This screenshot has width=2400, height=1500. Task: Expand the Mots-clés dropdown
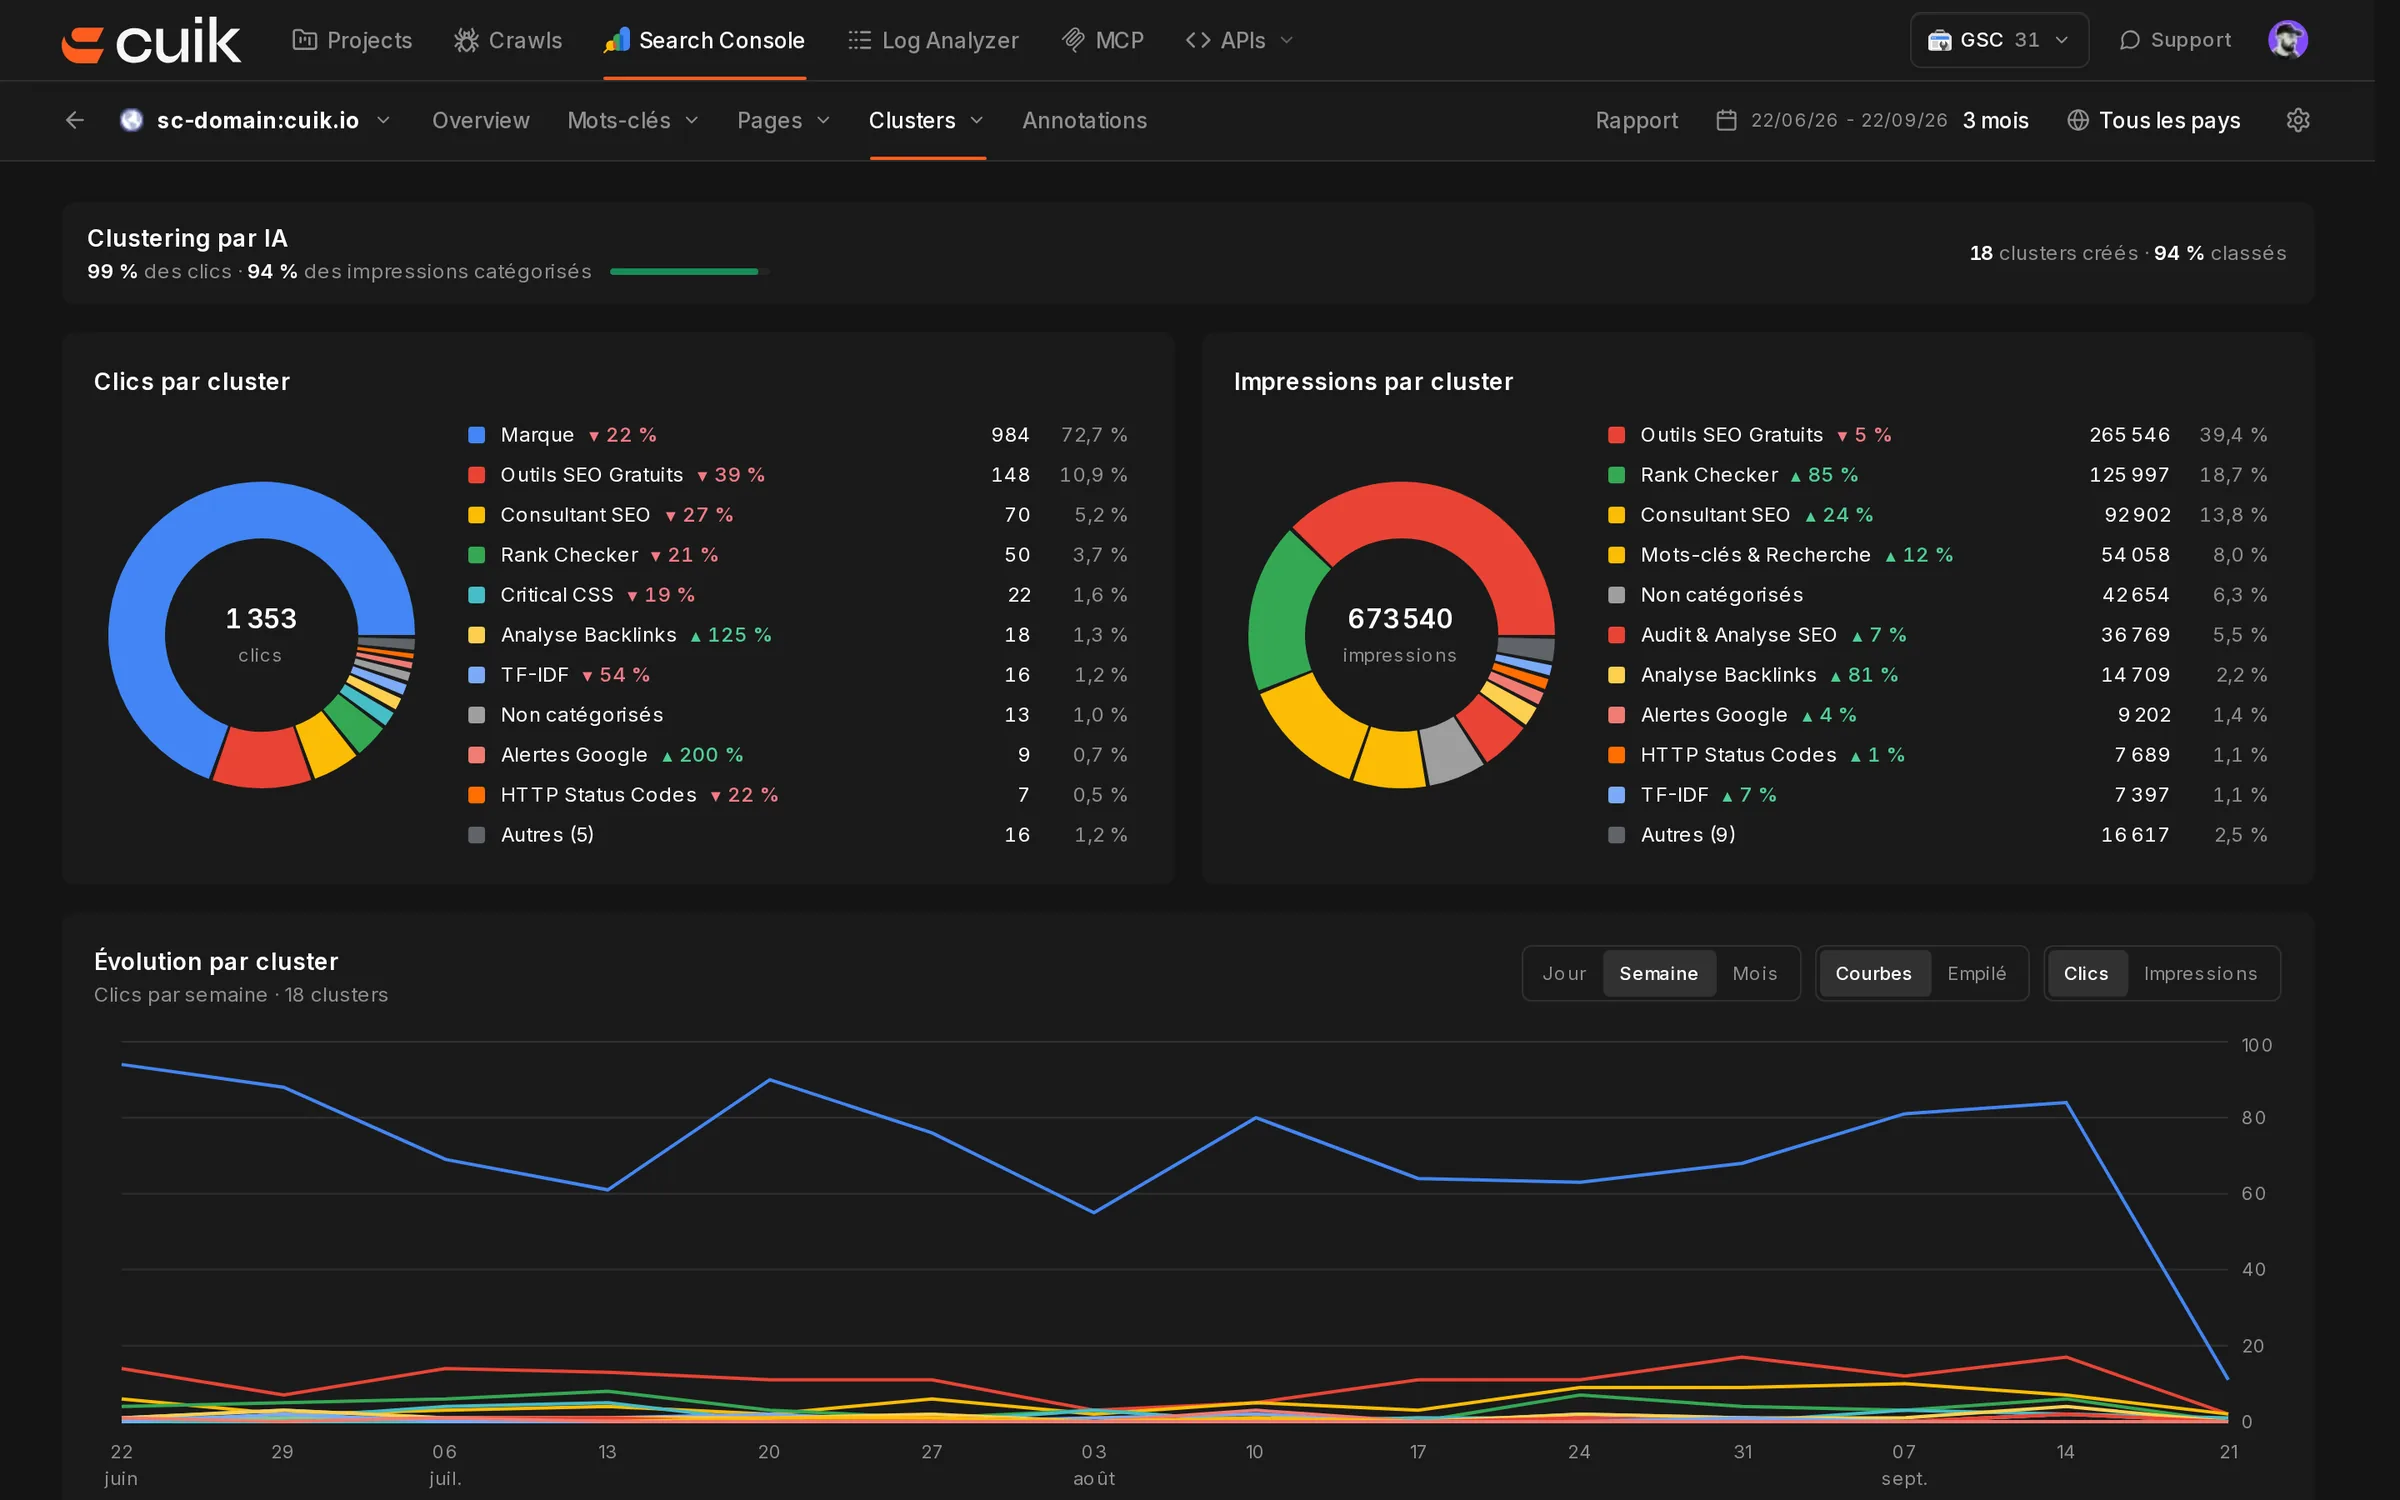tap(633, 120)
